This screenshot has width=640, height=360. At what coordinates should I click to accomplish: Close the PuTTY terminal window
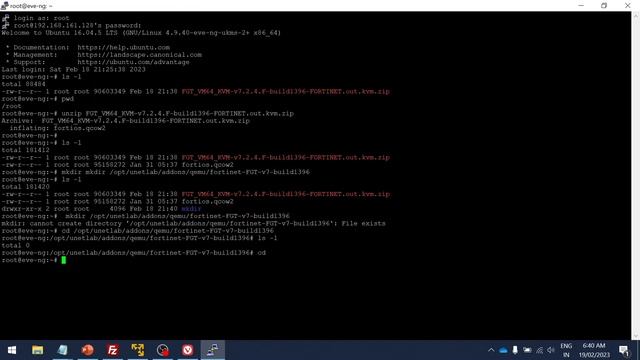(x=628, y=5)
